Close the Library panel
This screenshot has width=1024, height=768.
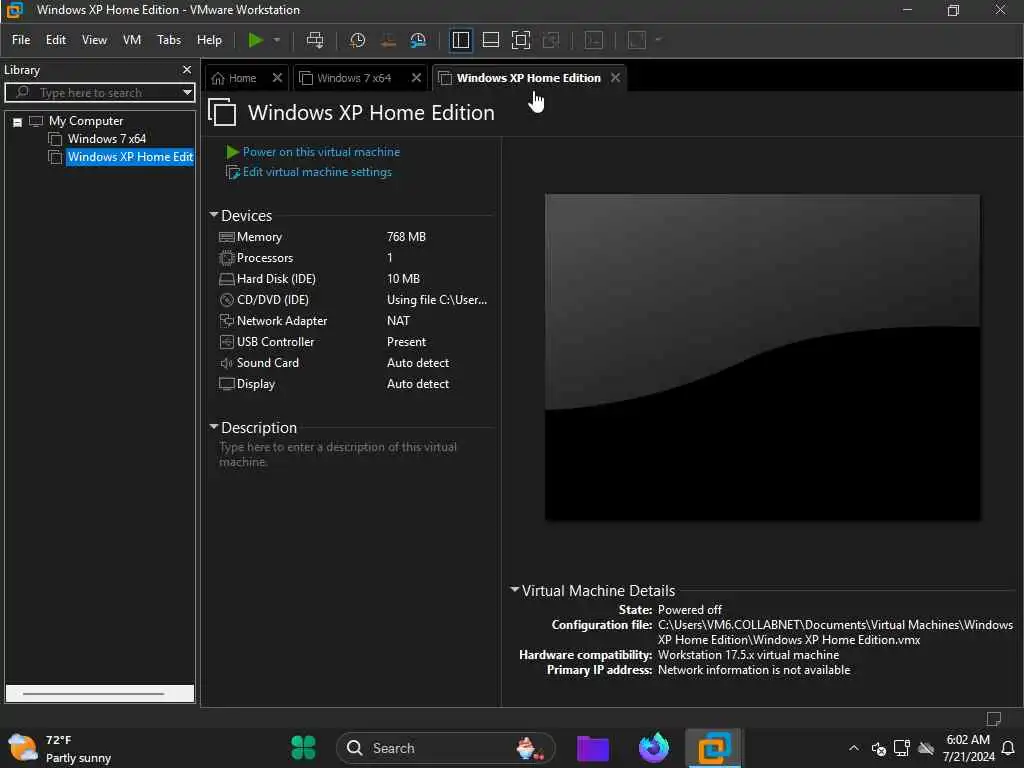187,69
